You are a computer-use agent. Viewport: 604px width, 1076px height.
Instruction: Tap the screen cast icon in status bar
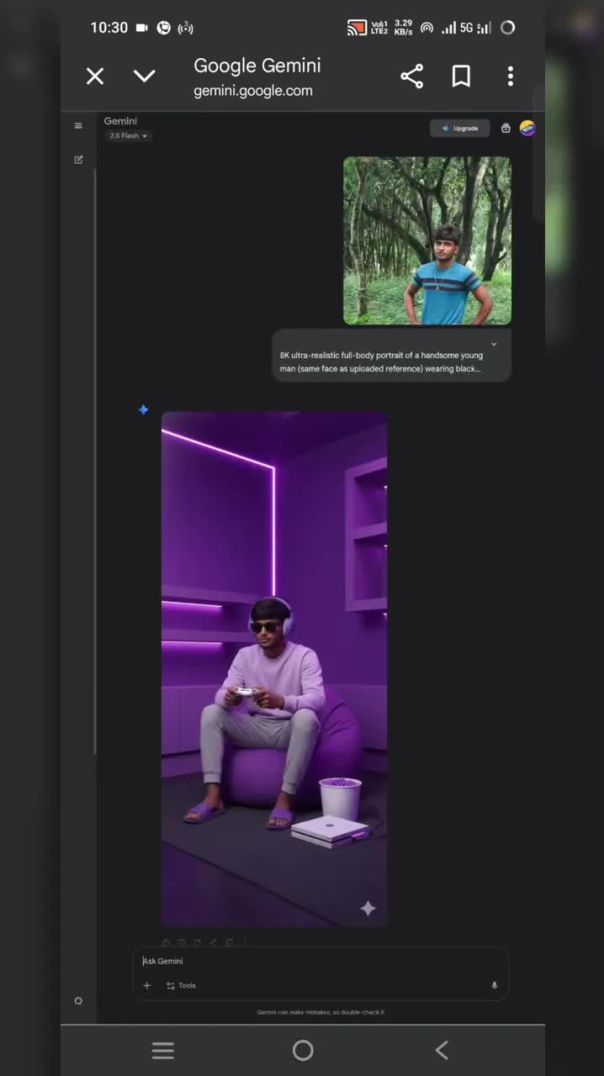click(x=357, y=27)
